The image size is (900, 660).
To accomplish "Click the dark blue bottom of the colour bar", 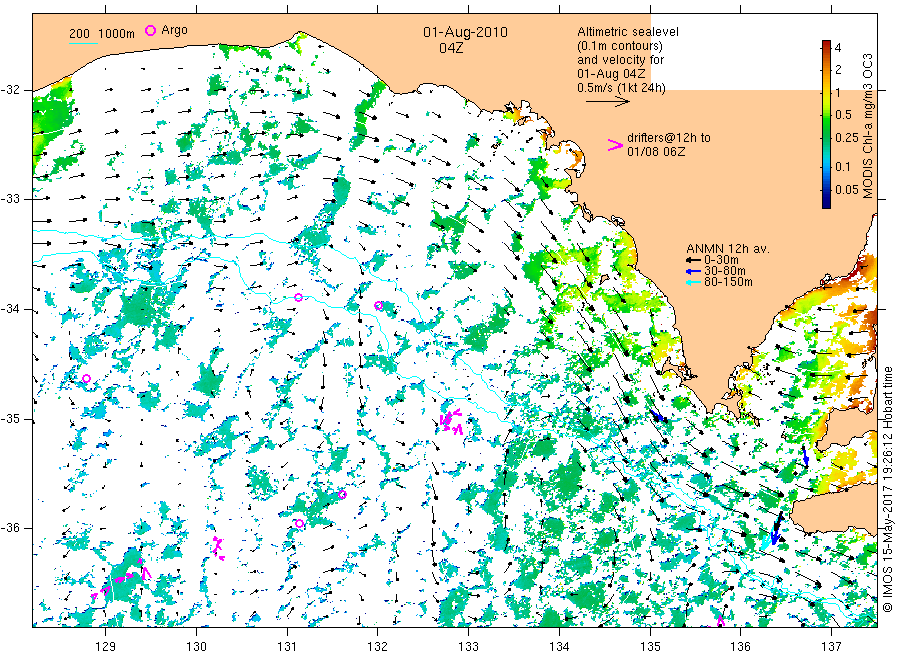I will pos(826,203).
